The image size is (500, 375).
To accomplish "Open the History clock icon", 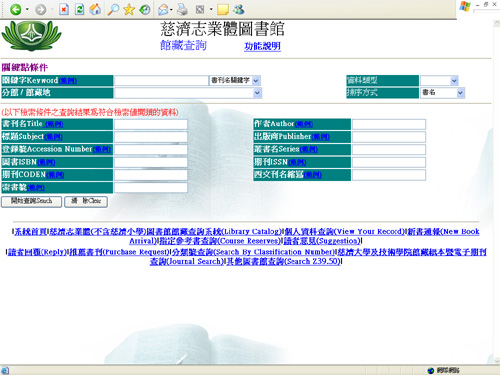I will click(x=145, y=9).
